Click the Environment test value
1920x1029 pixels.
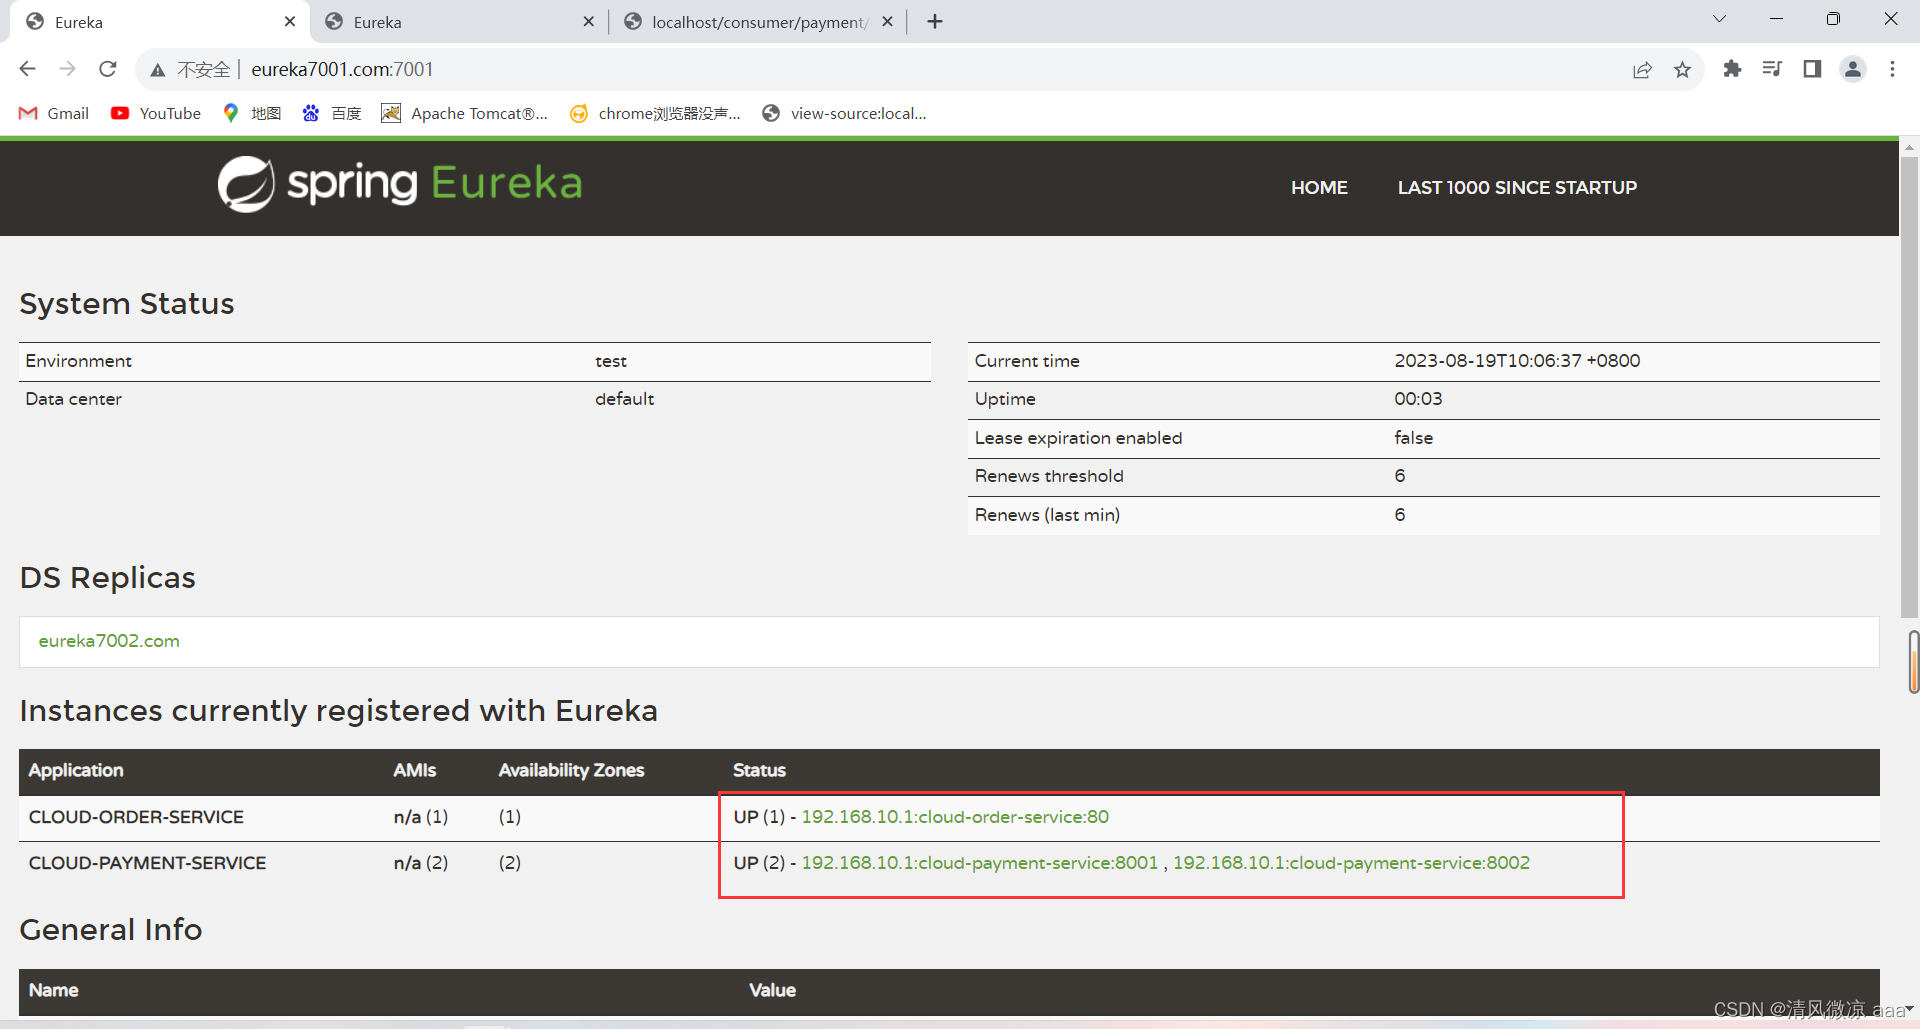[611, 361]
